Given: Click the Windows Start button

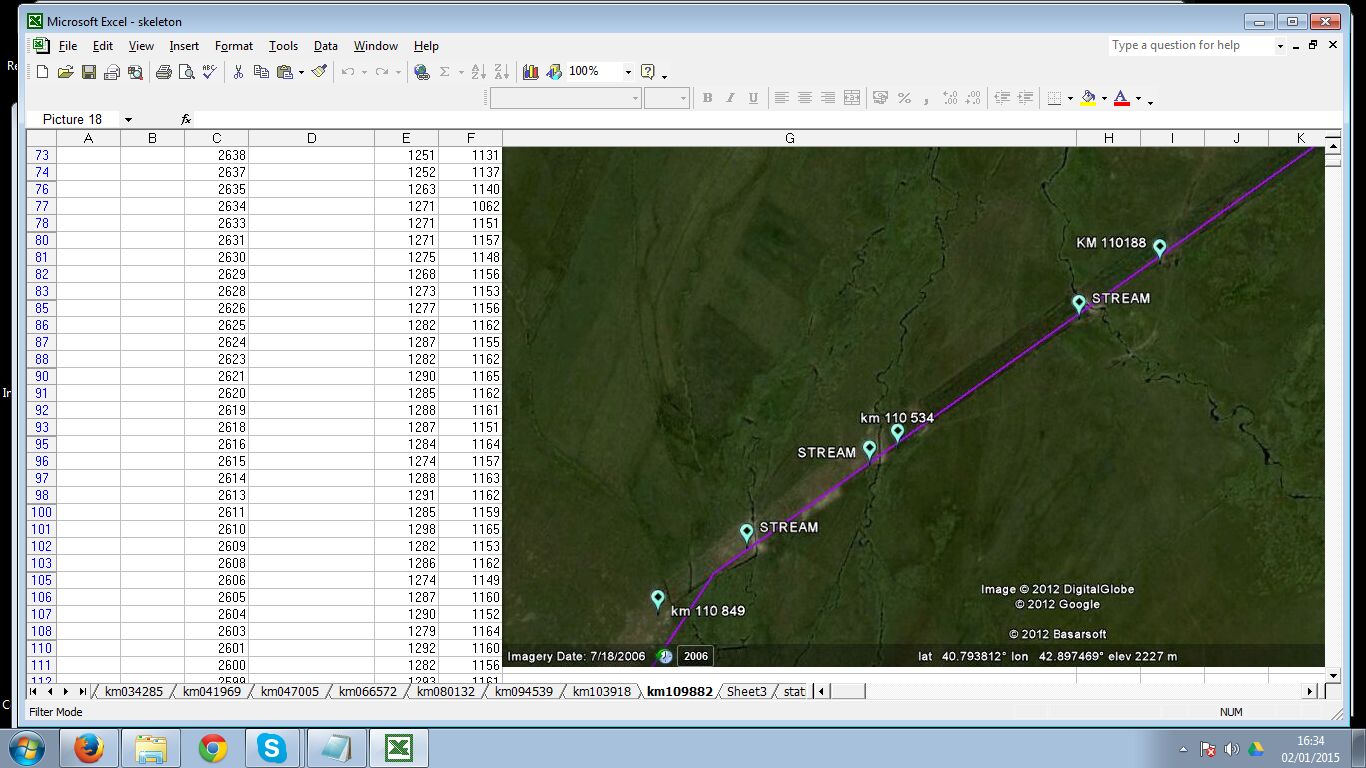Looking at the screenshot, I should [26, 748].
